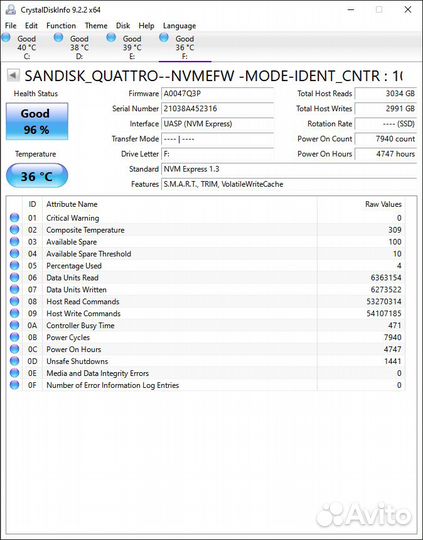Select drive E: at 39 °C

pos(132,47)
